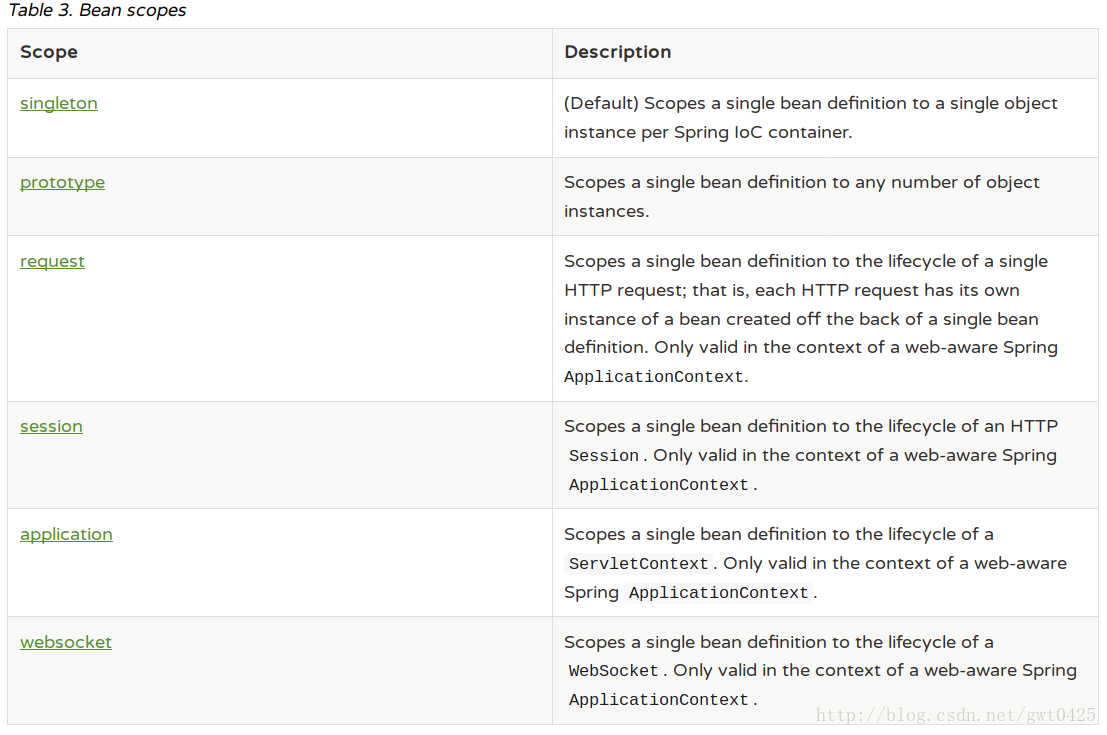Click the Table 3 Bean scopes caption
Viewport: 1107px width, 735px height.
[97, 10]
